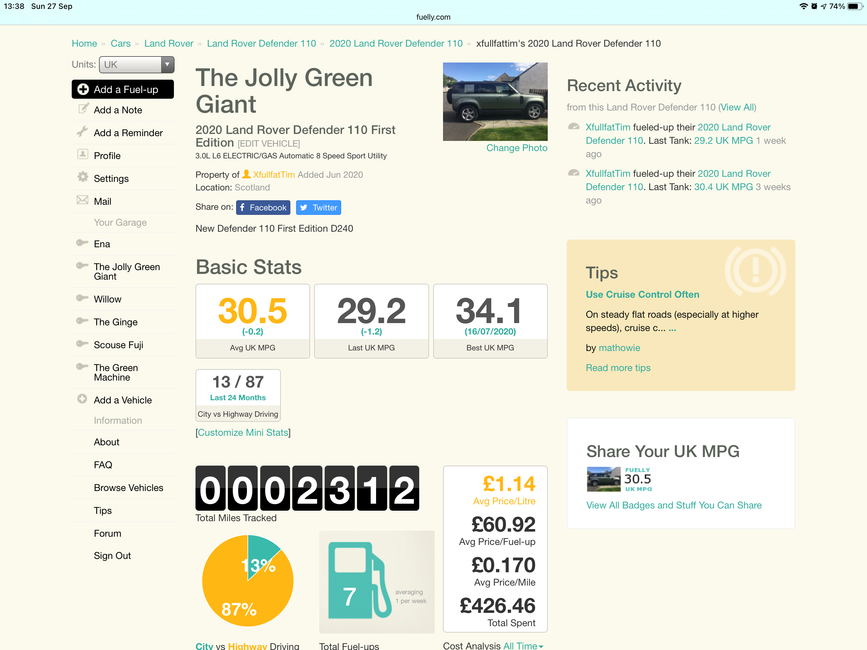This screenshot has height=650, width=867.
Task: Click the plus icon on Add a Fuel-up
Action: [x=83, y=89]
